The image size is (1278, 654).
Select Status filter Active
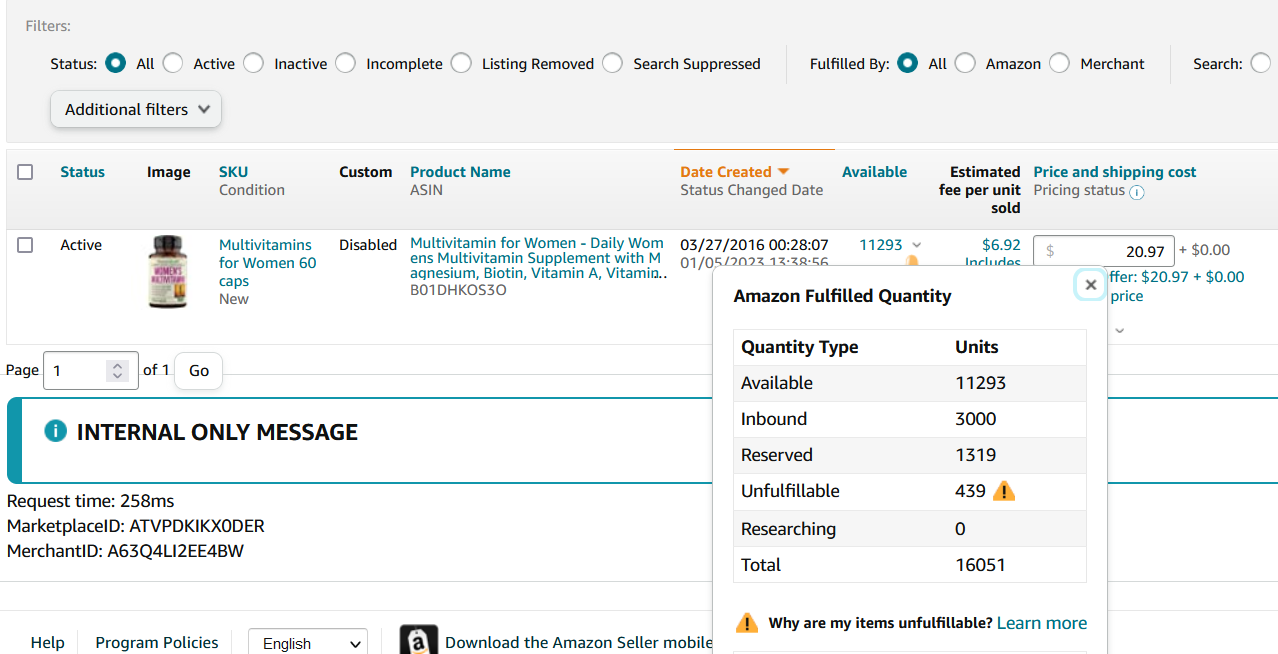(x=173, y=63)
